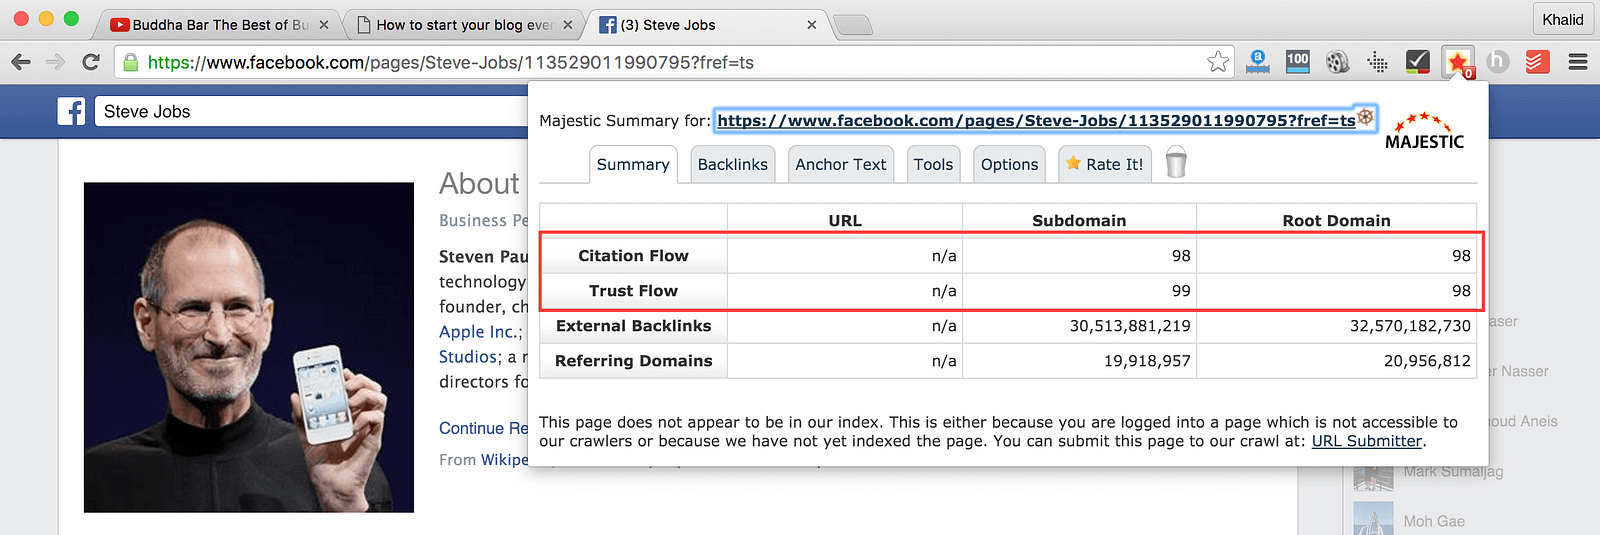This screenshot has height=535, width=1600.
Task: Click referring domains value 19,918,957
Action: 1147,361
